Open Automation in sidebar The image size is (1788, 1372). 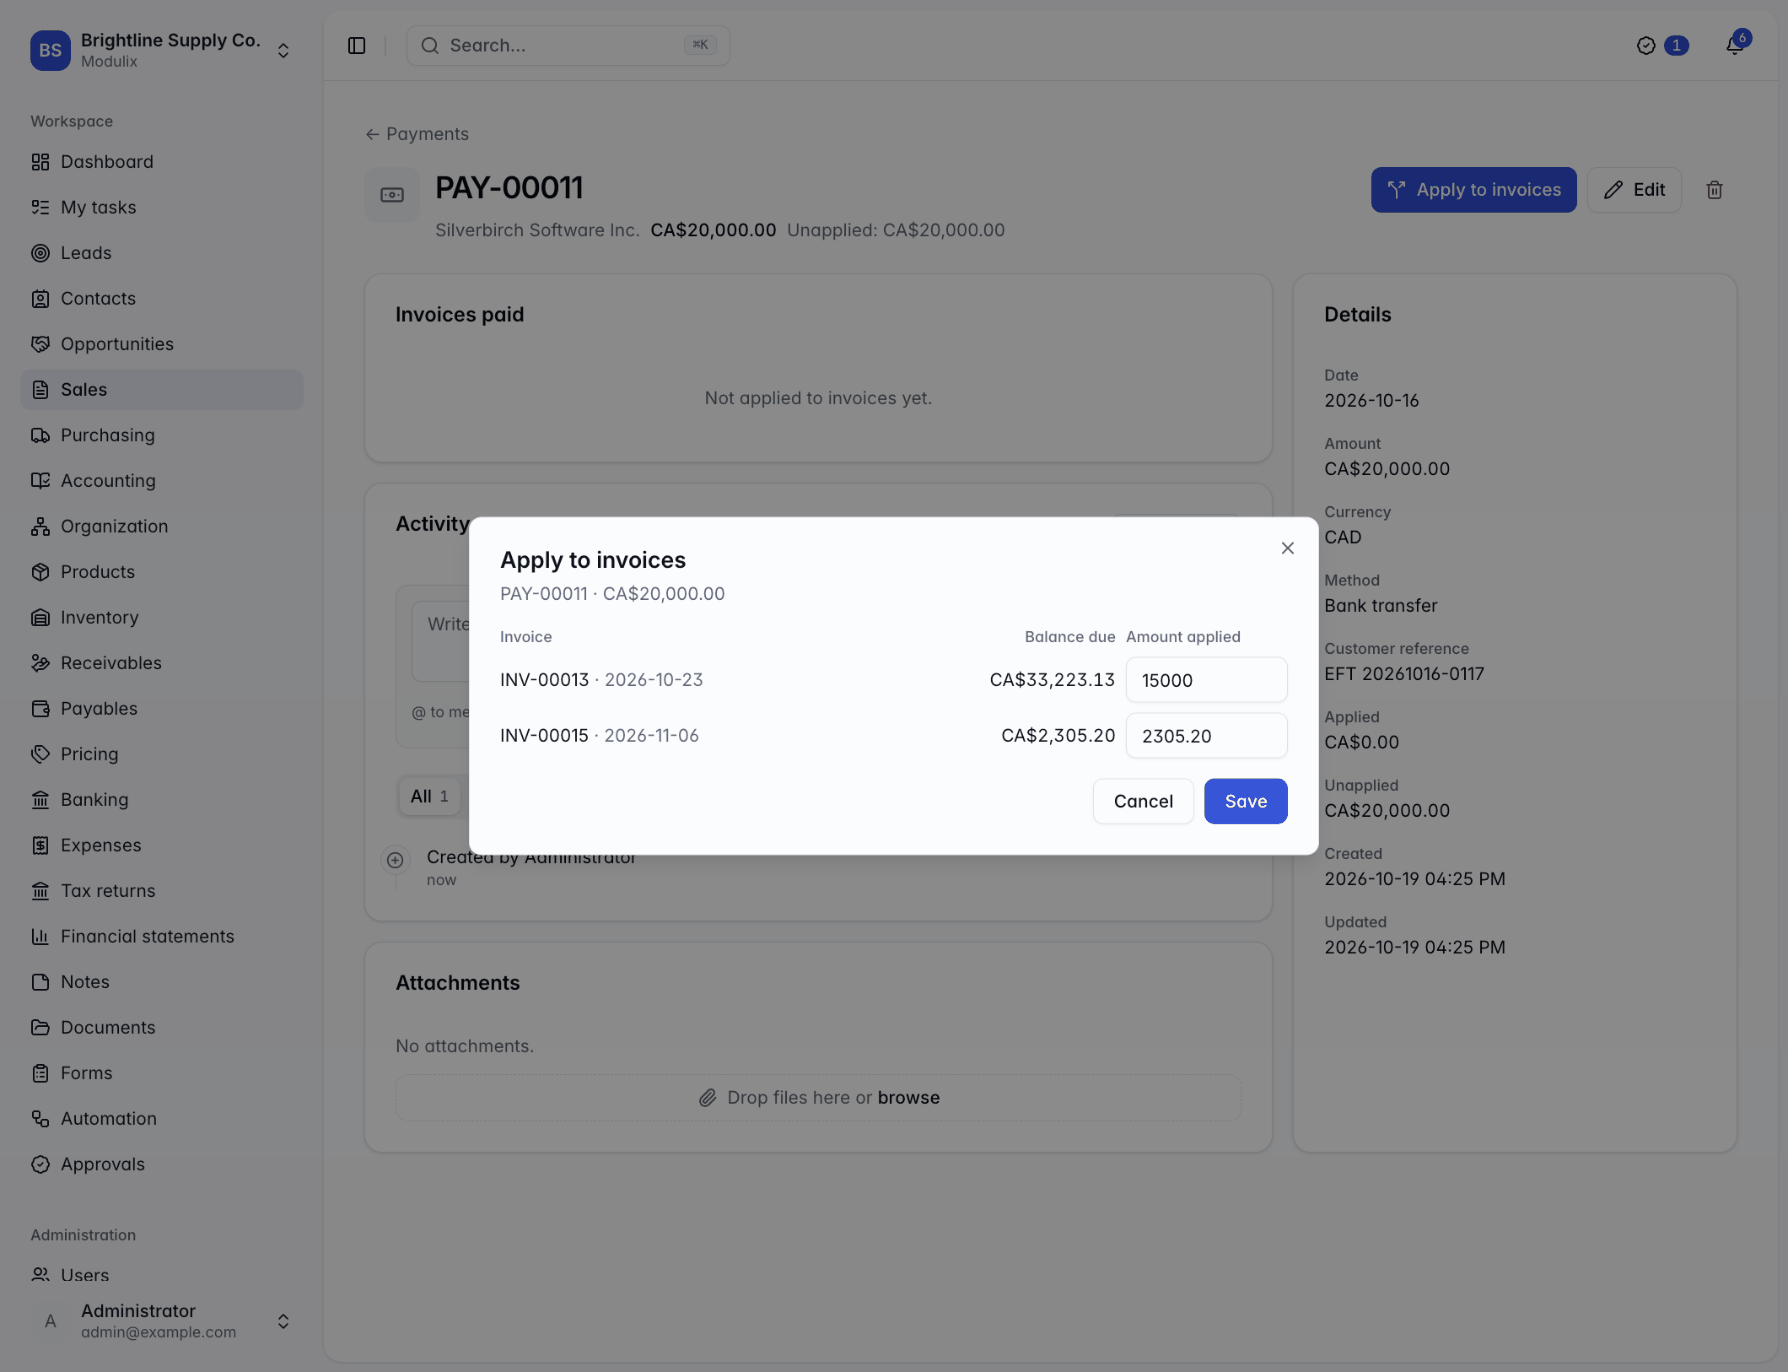[x=162, y=1118]
